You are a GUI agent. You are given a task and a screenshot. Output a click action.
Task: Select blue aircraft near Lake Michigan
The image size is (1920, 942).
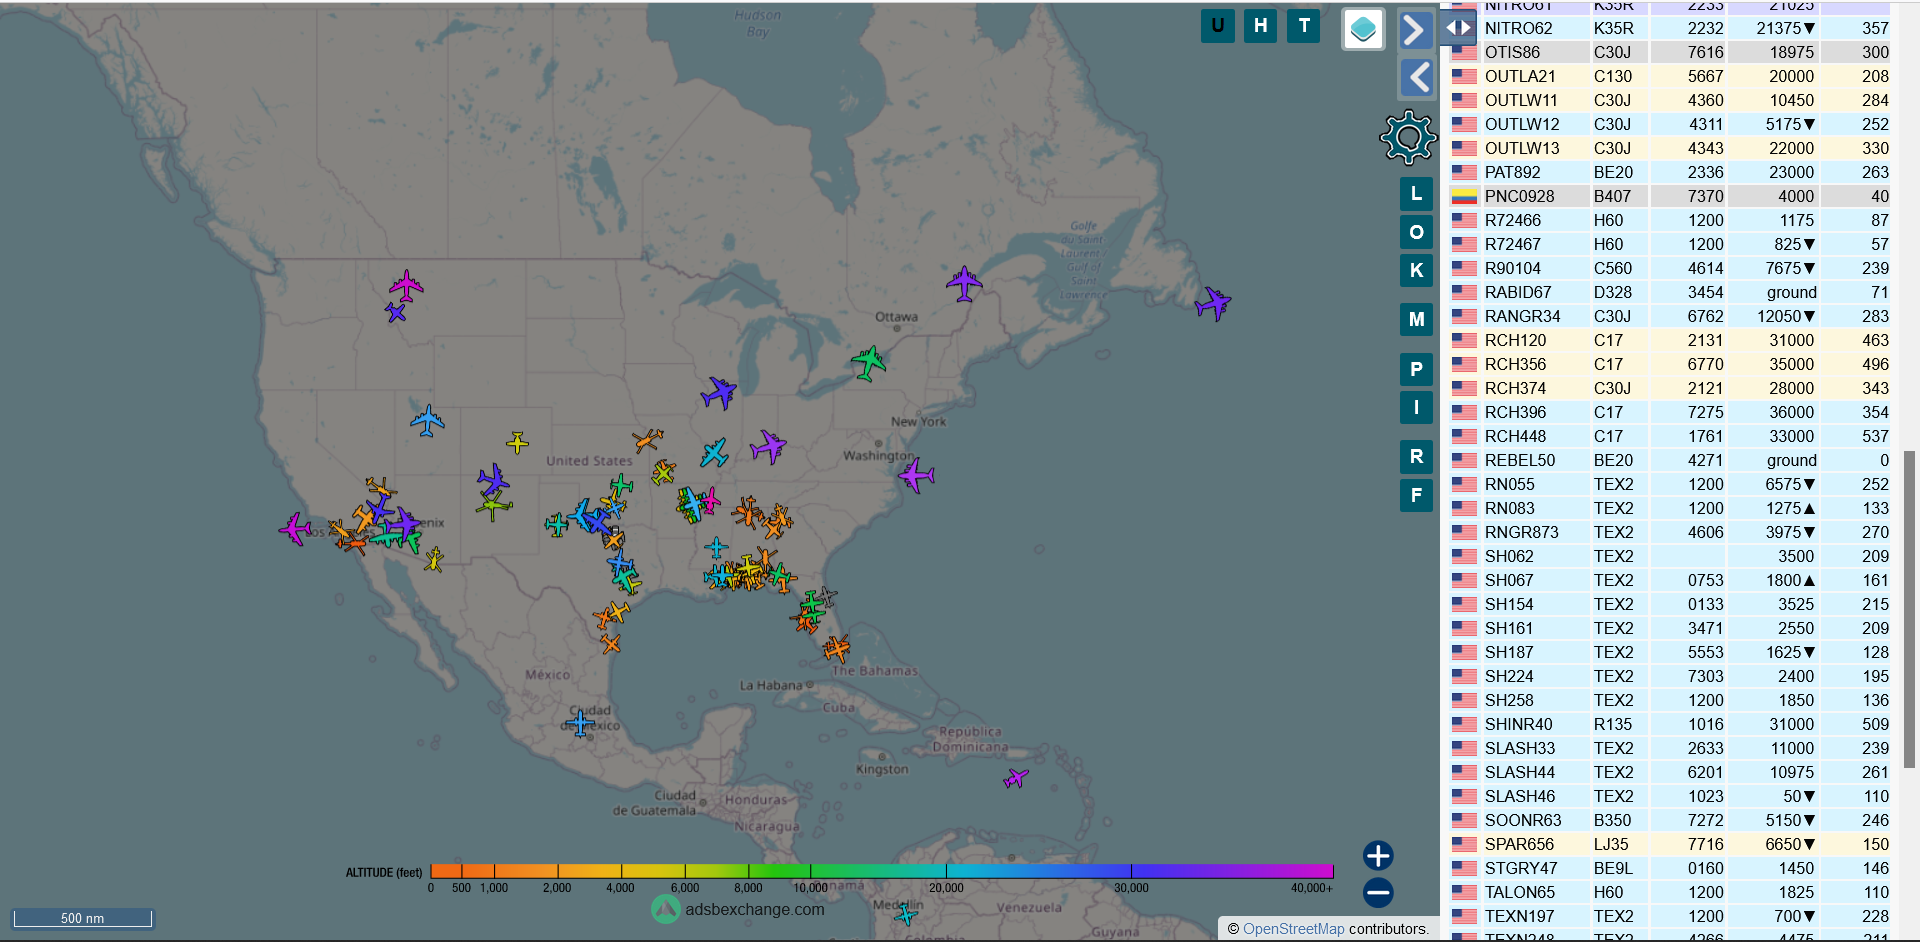[719, 393]
